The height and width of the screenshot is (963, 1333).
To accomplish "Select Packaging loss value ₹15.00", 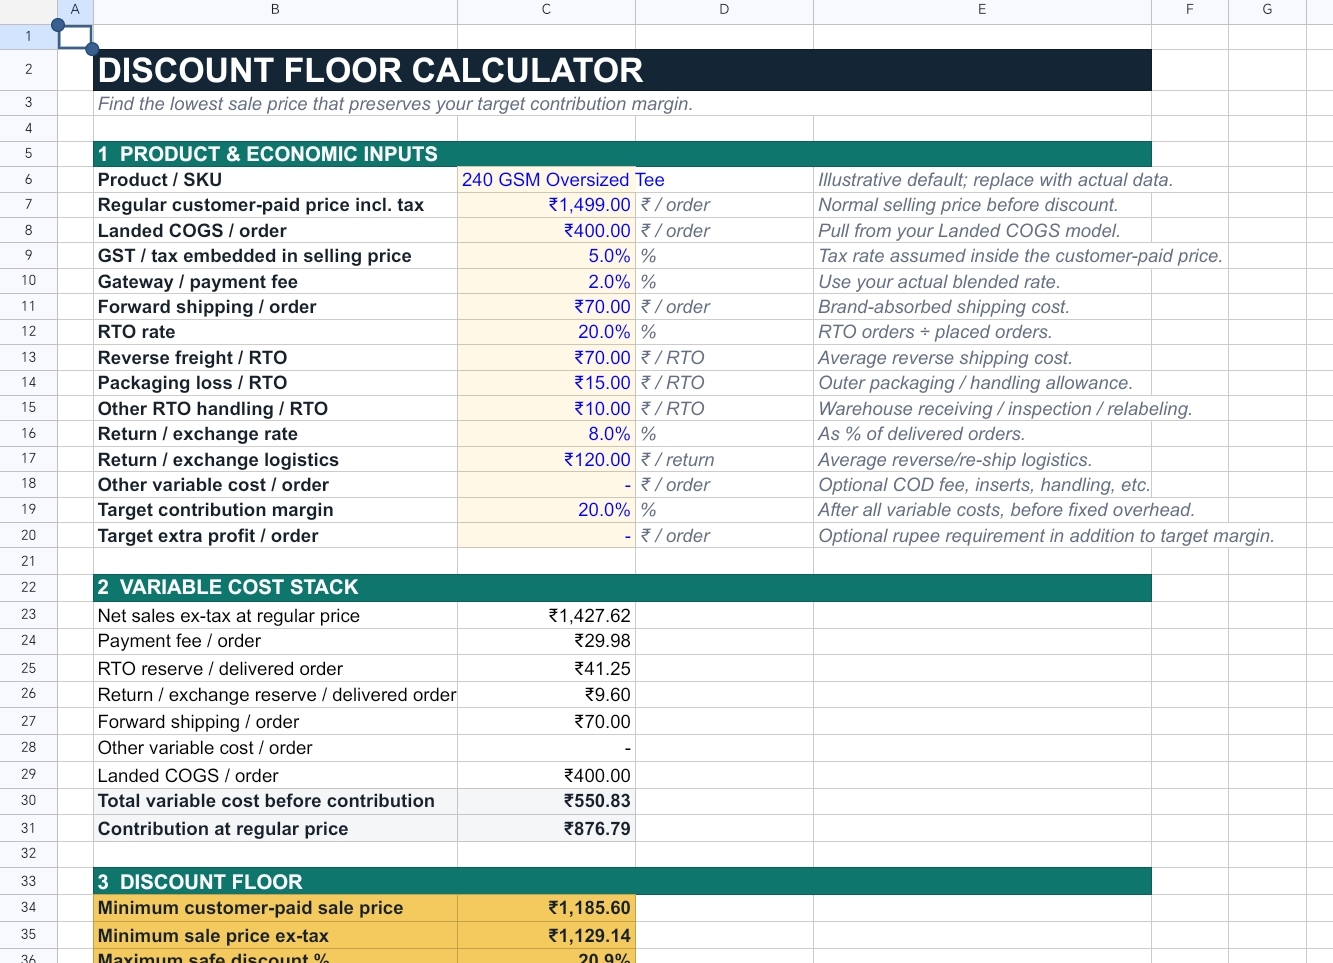I will [x=546, y=383].
